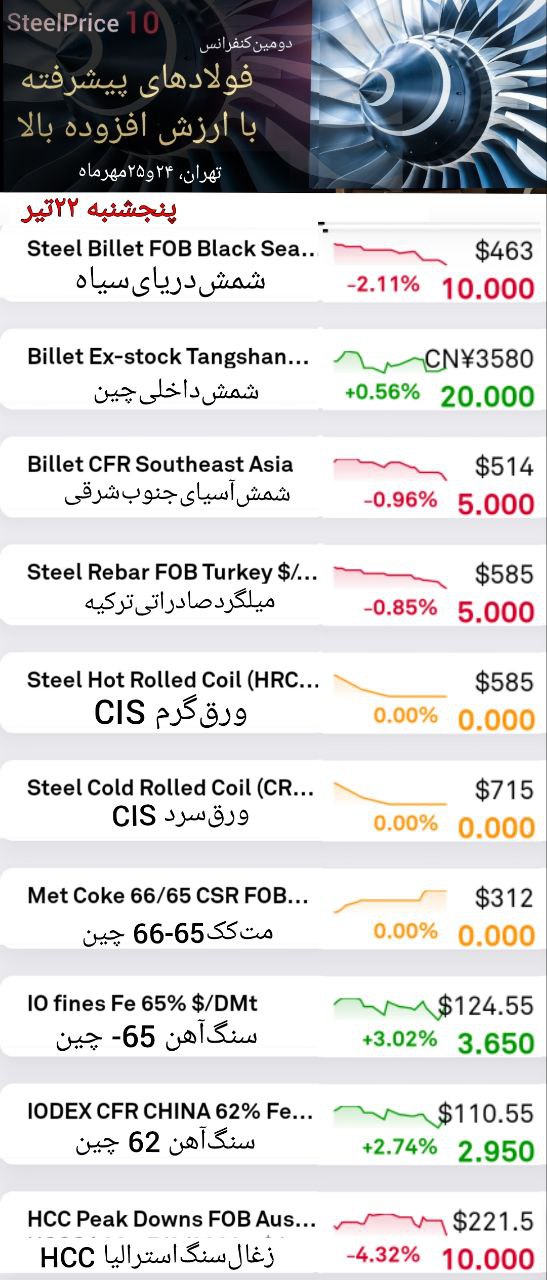Image resolution: width=547 pixels, height=1280 pixels.
Task: Click the green Tangshan billet sparkline chart
Action: tap(389, 360)
